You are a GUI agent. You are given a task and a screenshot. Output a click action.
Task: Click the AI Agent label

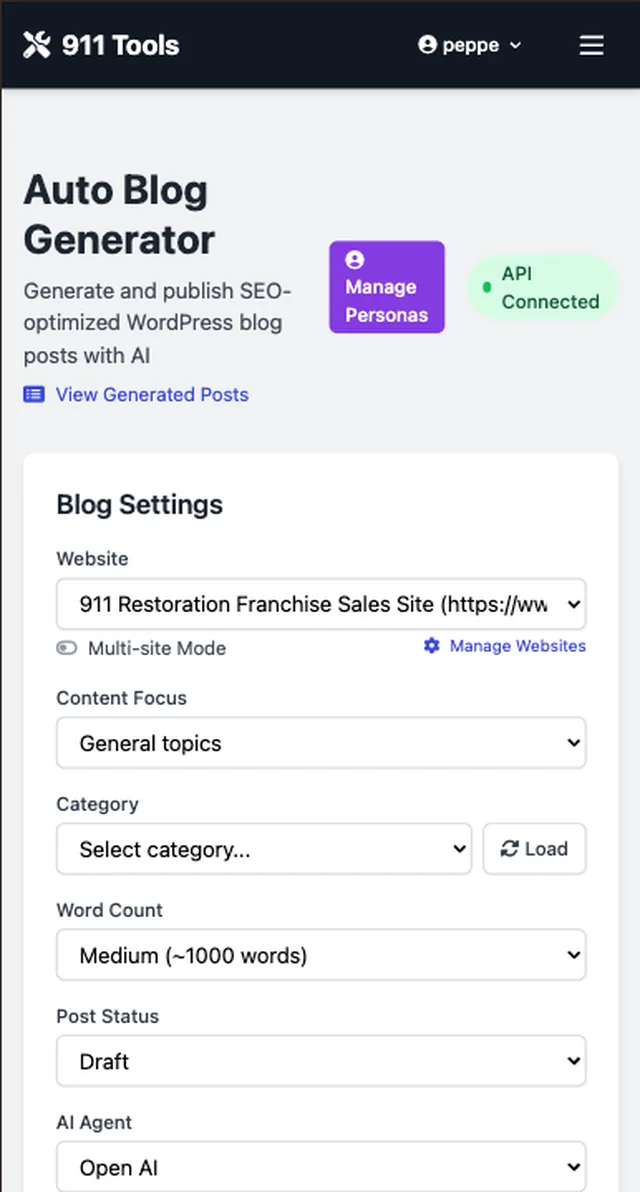click(x=94, y=1122)
